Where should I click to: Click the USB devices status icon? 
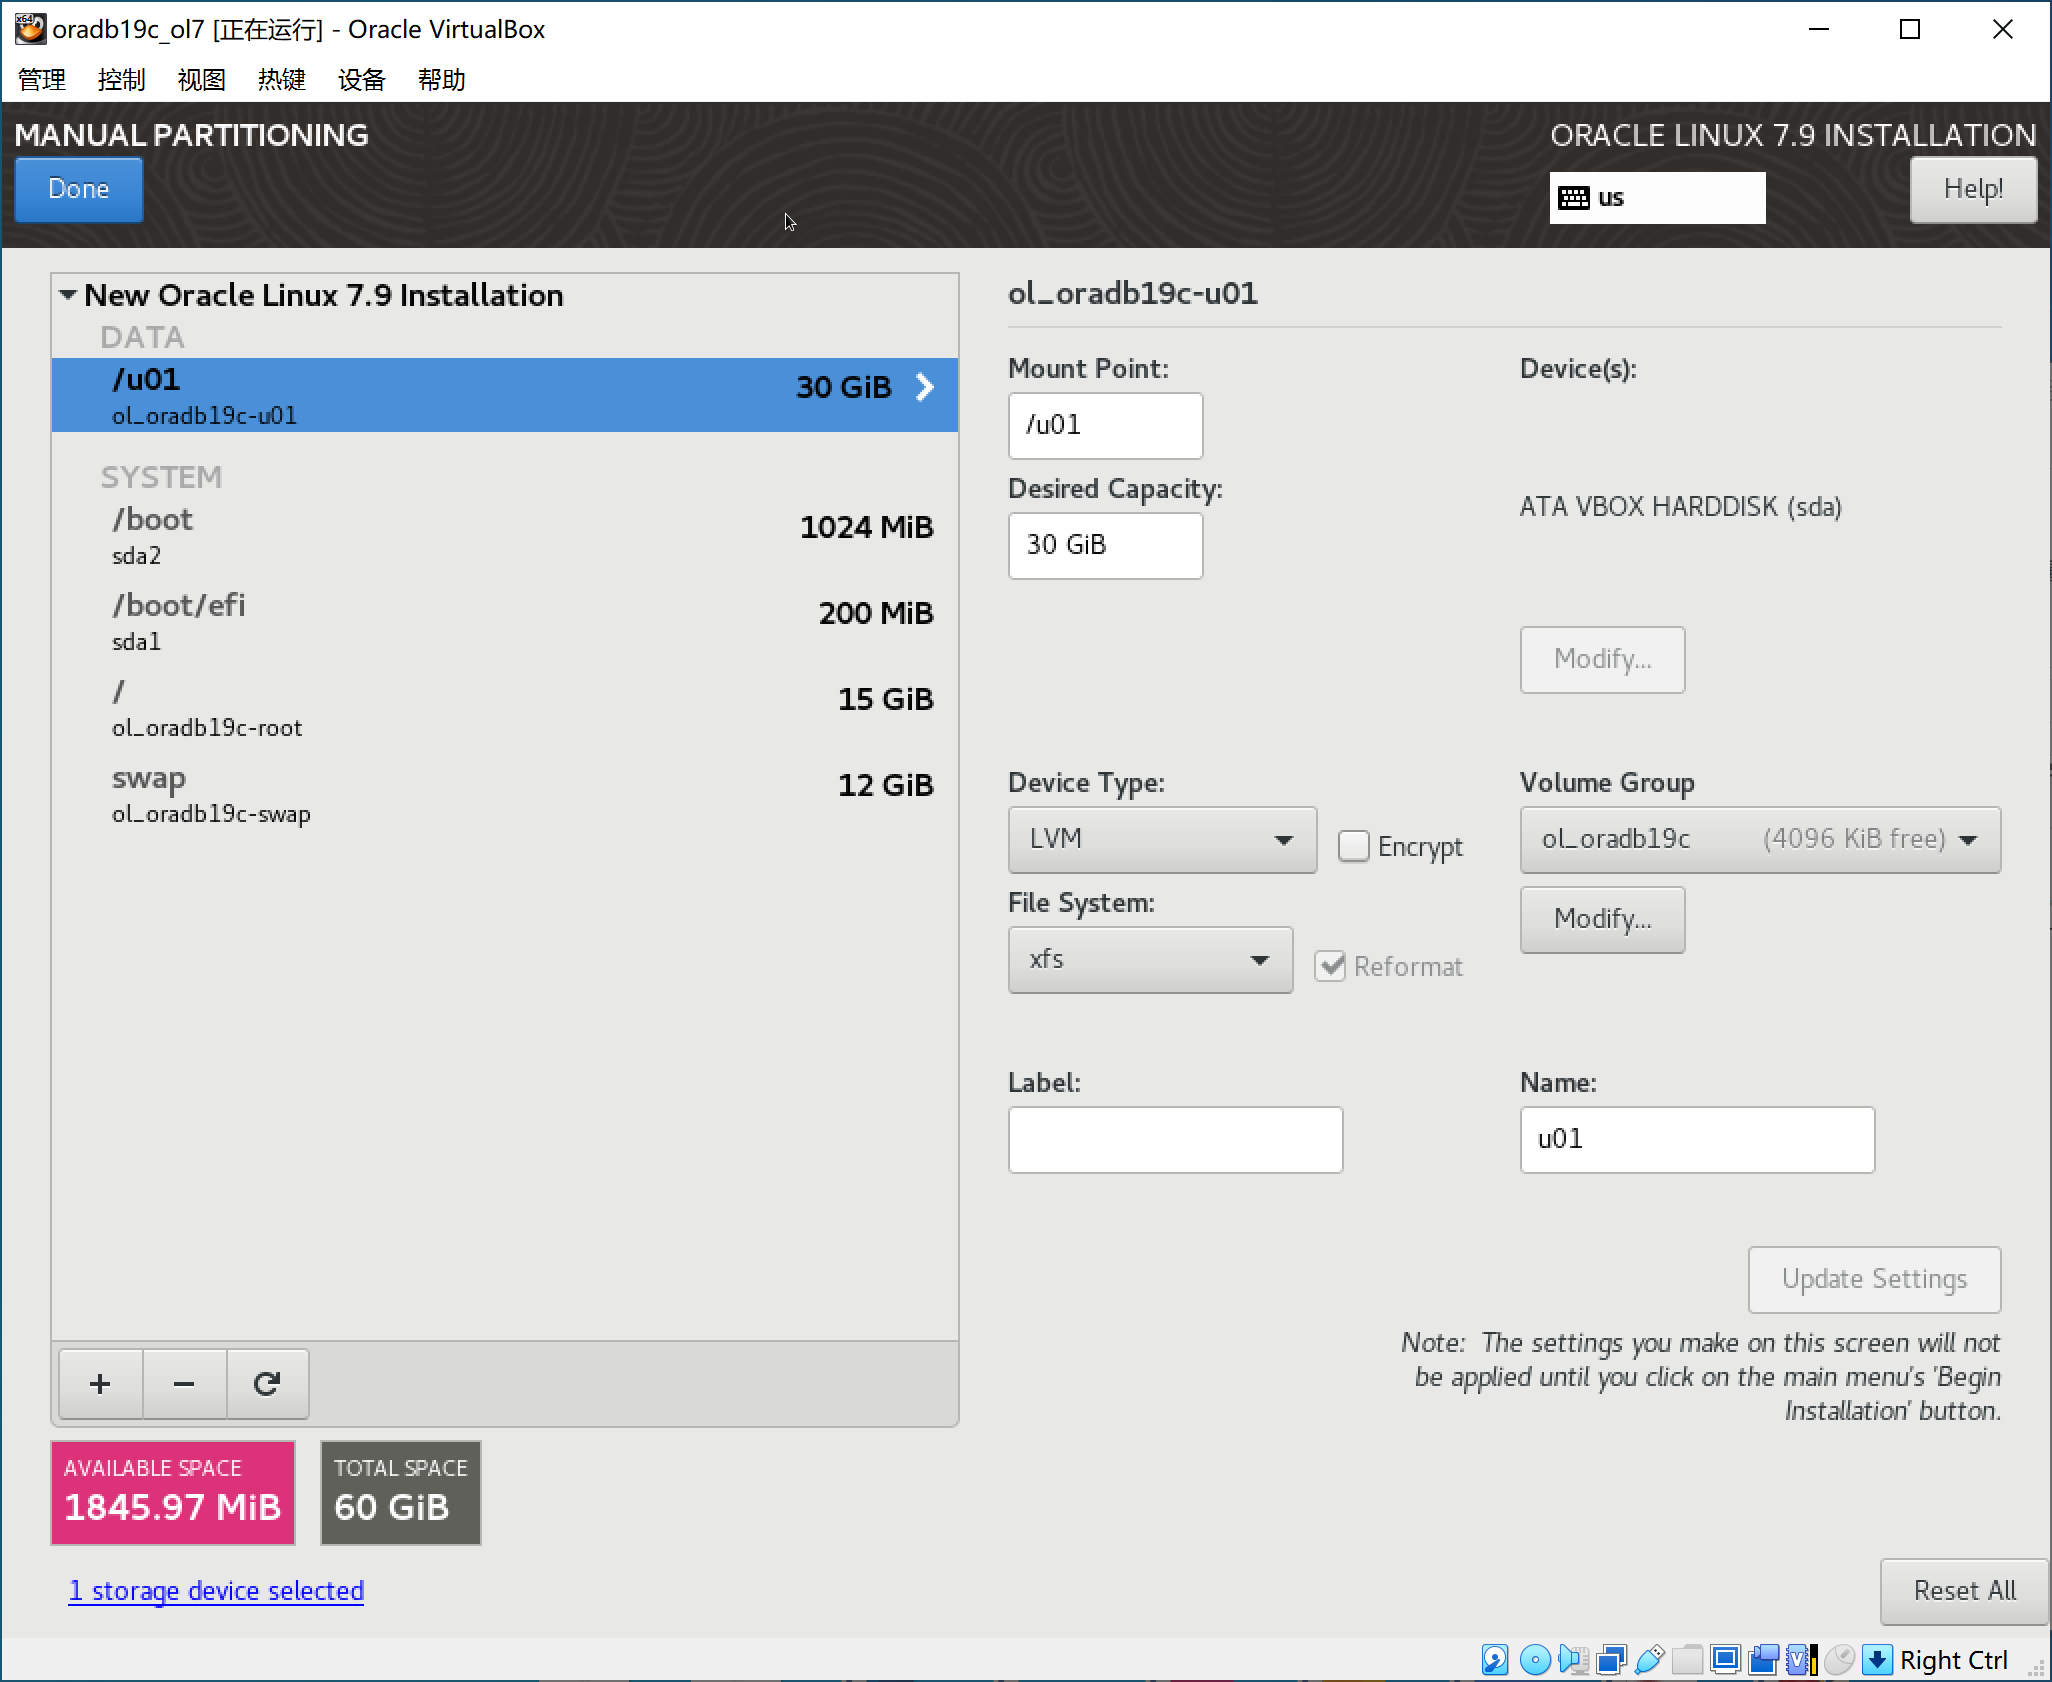1650,1660
